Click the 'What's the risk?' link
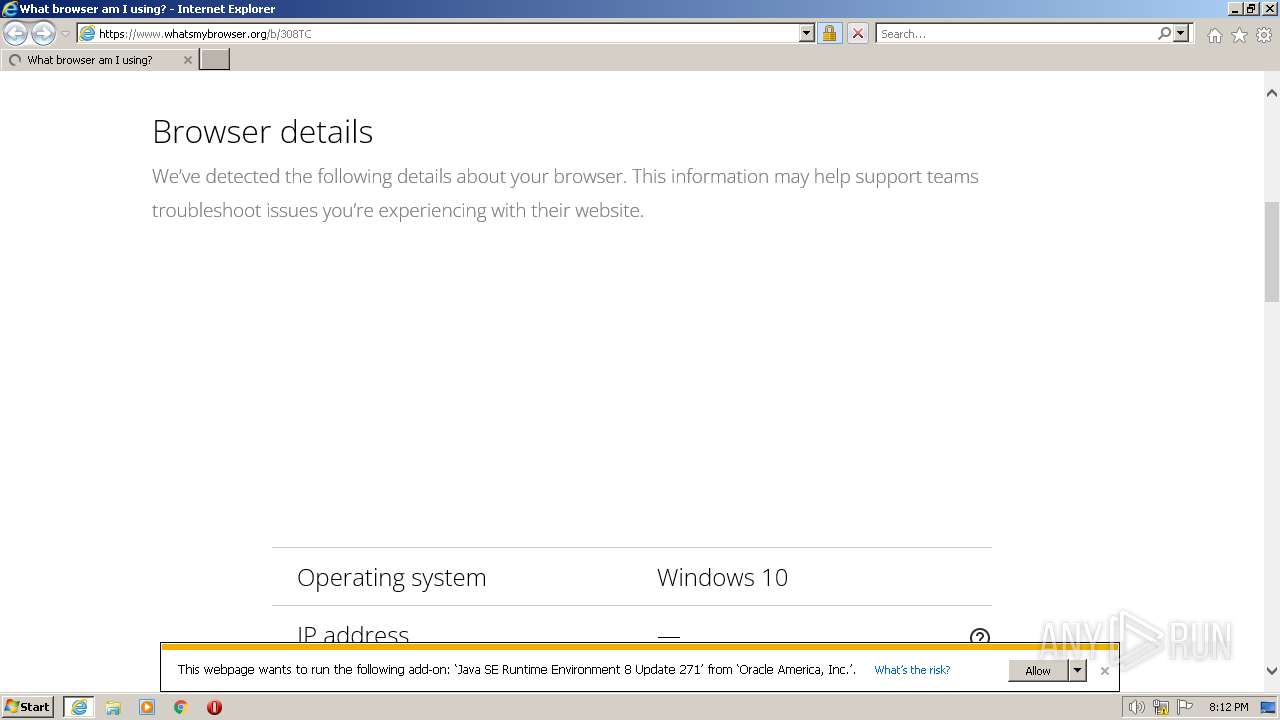The image size is (1280, 720). (912, 670)
